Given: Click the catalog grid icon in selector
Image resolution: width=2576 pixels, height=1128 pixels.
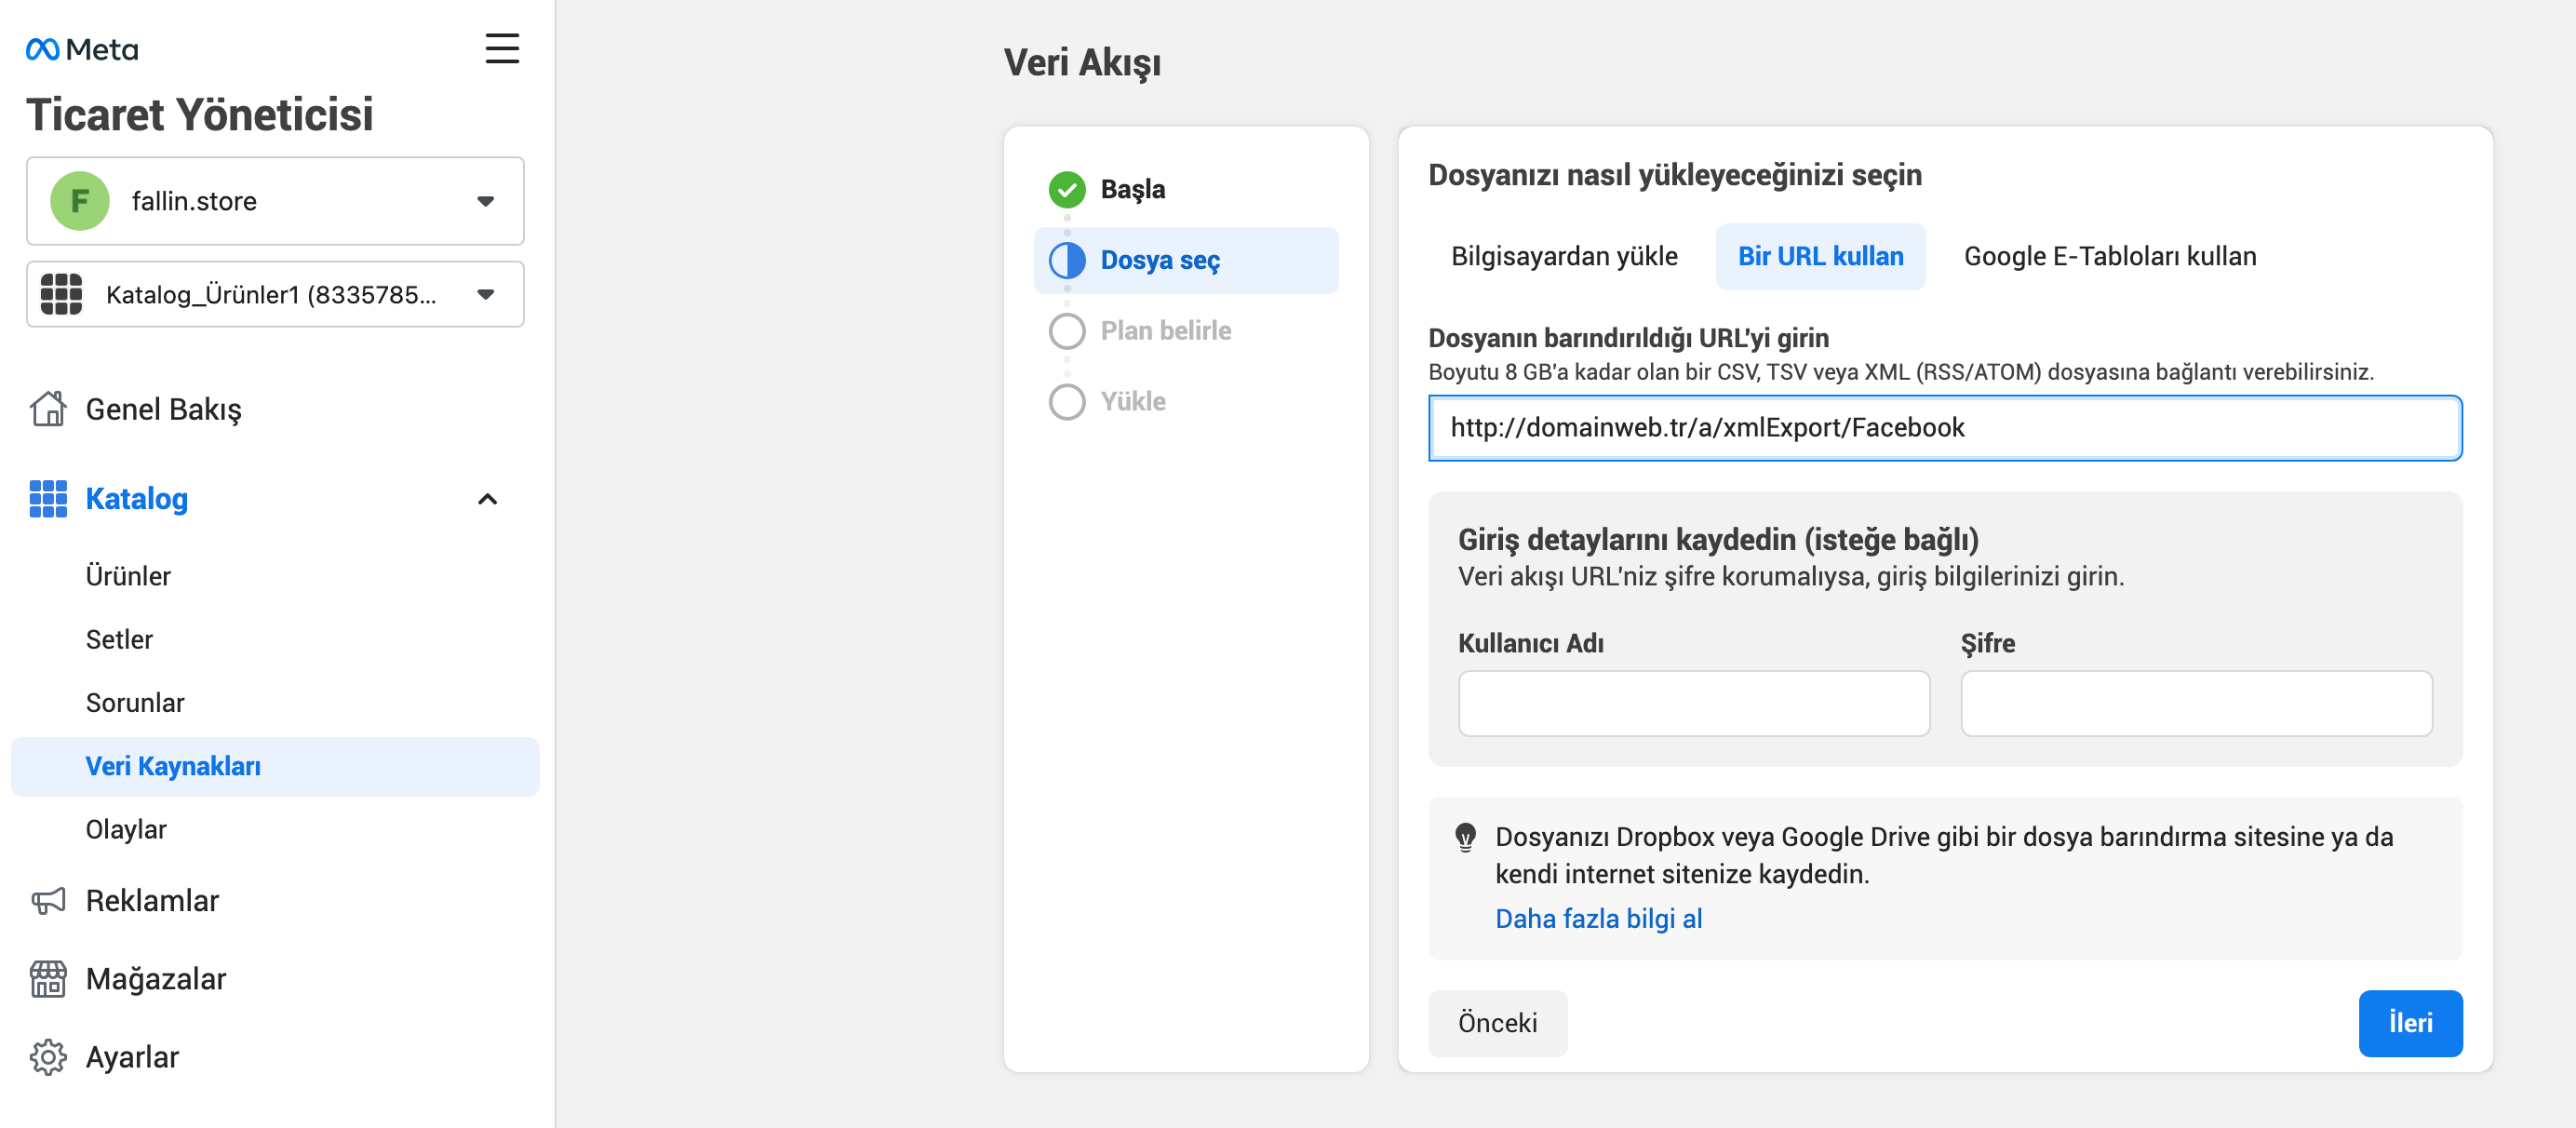Looking at the screenshot, I should point(61,294).
